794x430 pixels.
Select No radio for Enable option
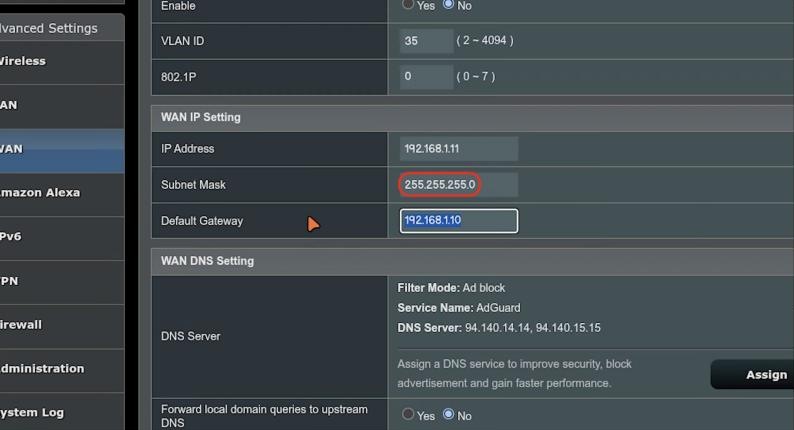coord(448,5)
